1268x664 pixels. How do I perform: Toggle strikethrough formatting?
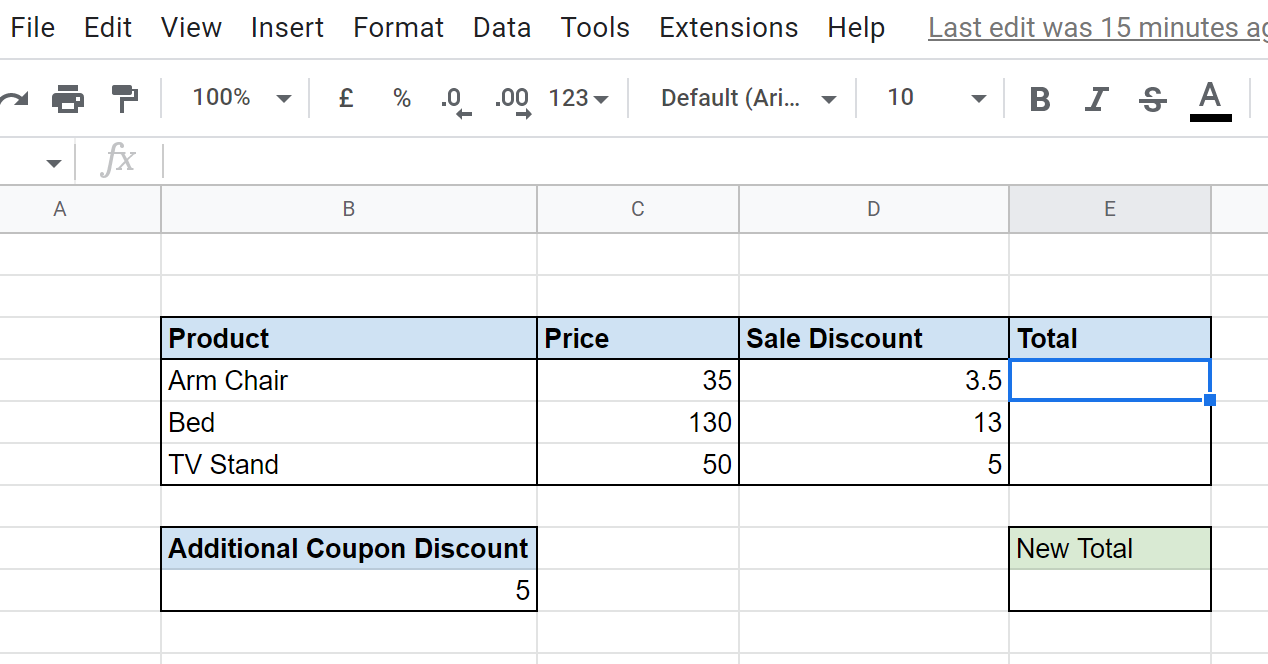pyautogui.click(x=1153, y=99)
